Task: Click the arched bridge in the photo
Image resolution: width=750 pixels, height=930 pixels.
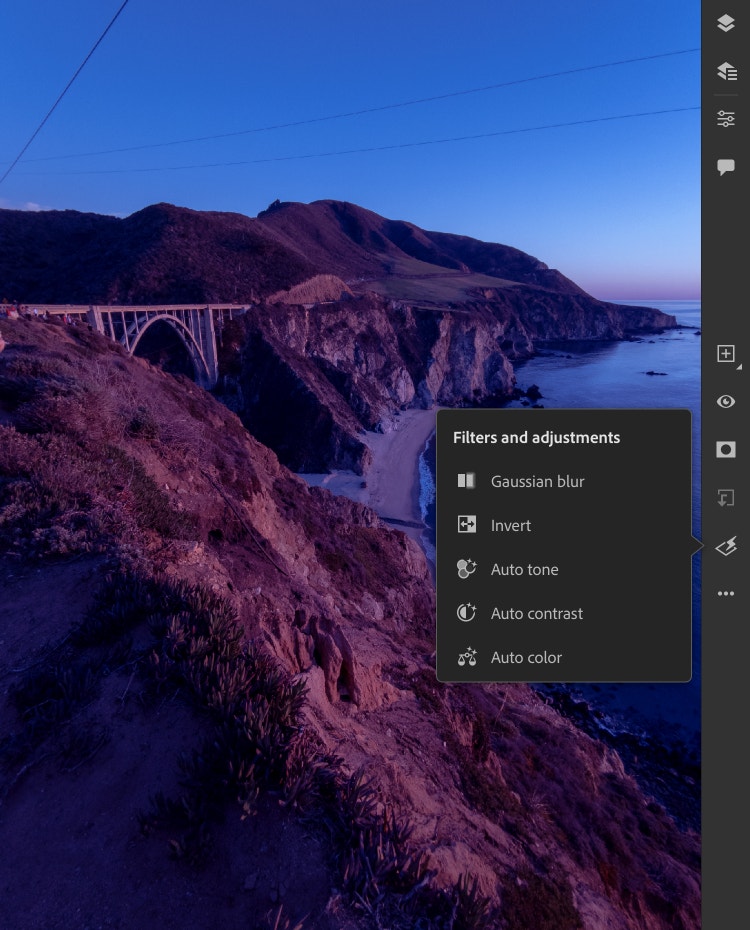Action: [170, 335]
